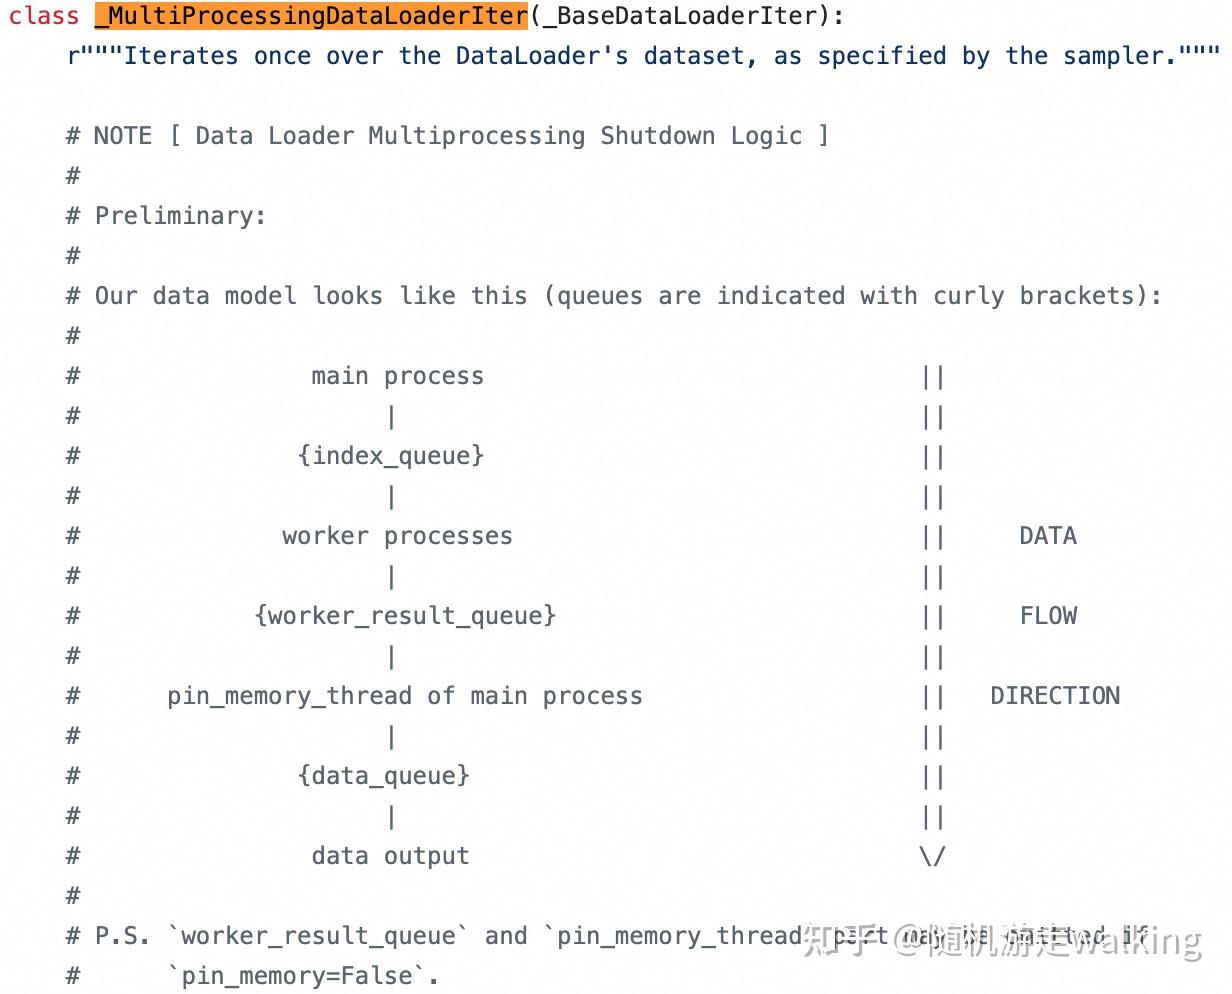The height and width of the screenshot is (994, 1232).
Task: Click the 'worker processes' diagram text
Action: pos(397,536)
